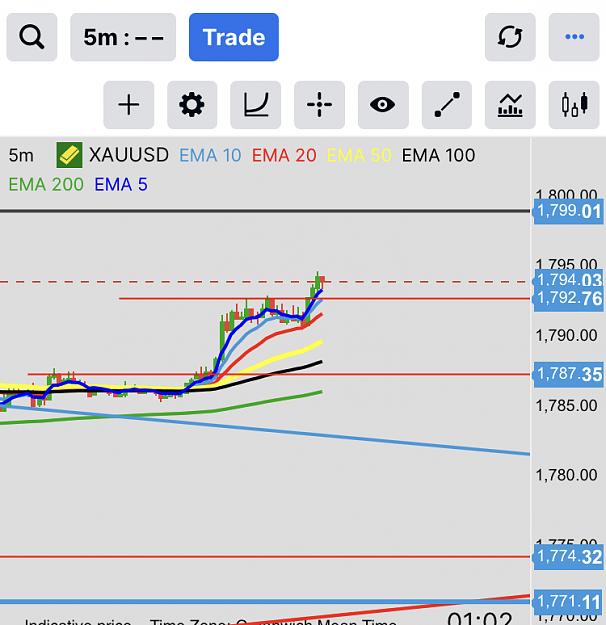
Task: Select the EMA 50 indicator label
Action: click(359, 155)
